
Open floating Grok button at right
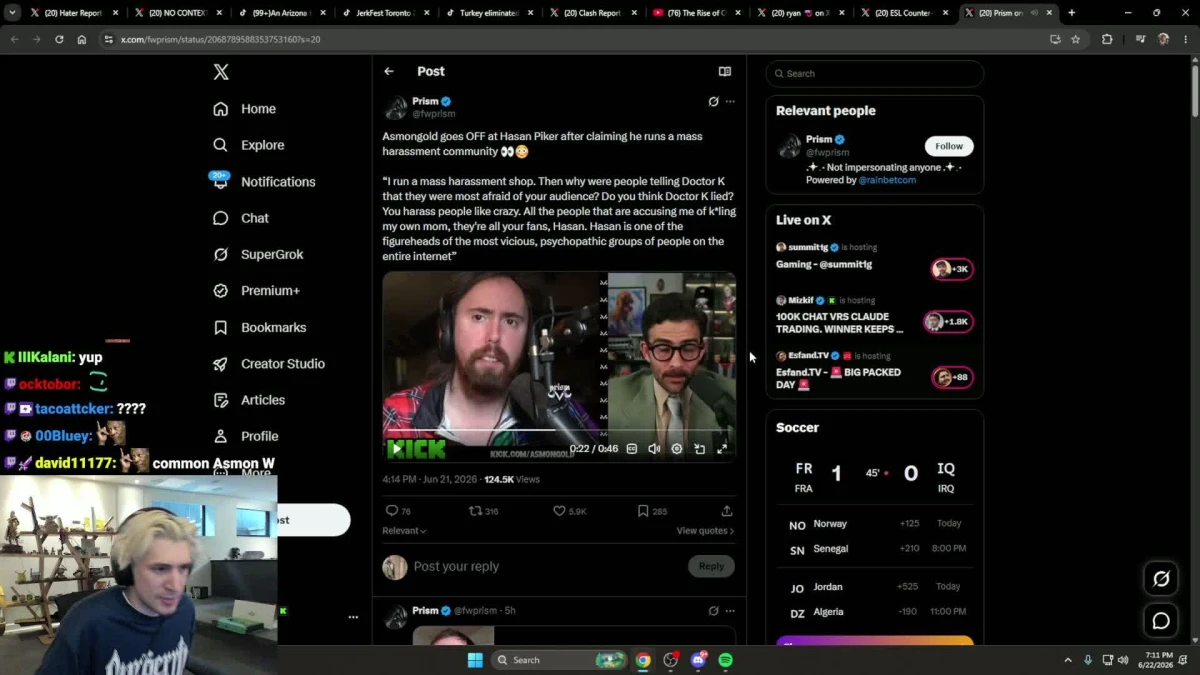[1161, 578]
